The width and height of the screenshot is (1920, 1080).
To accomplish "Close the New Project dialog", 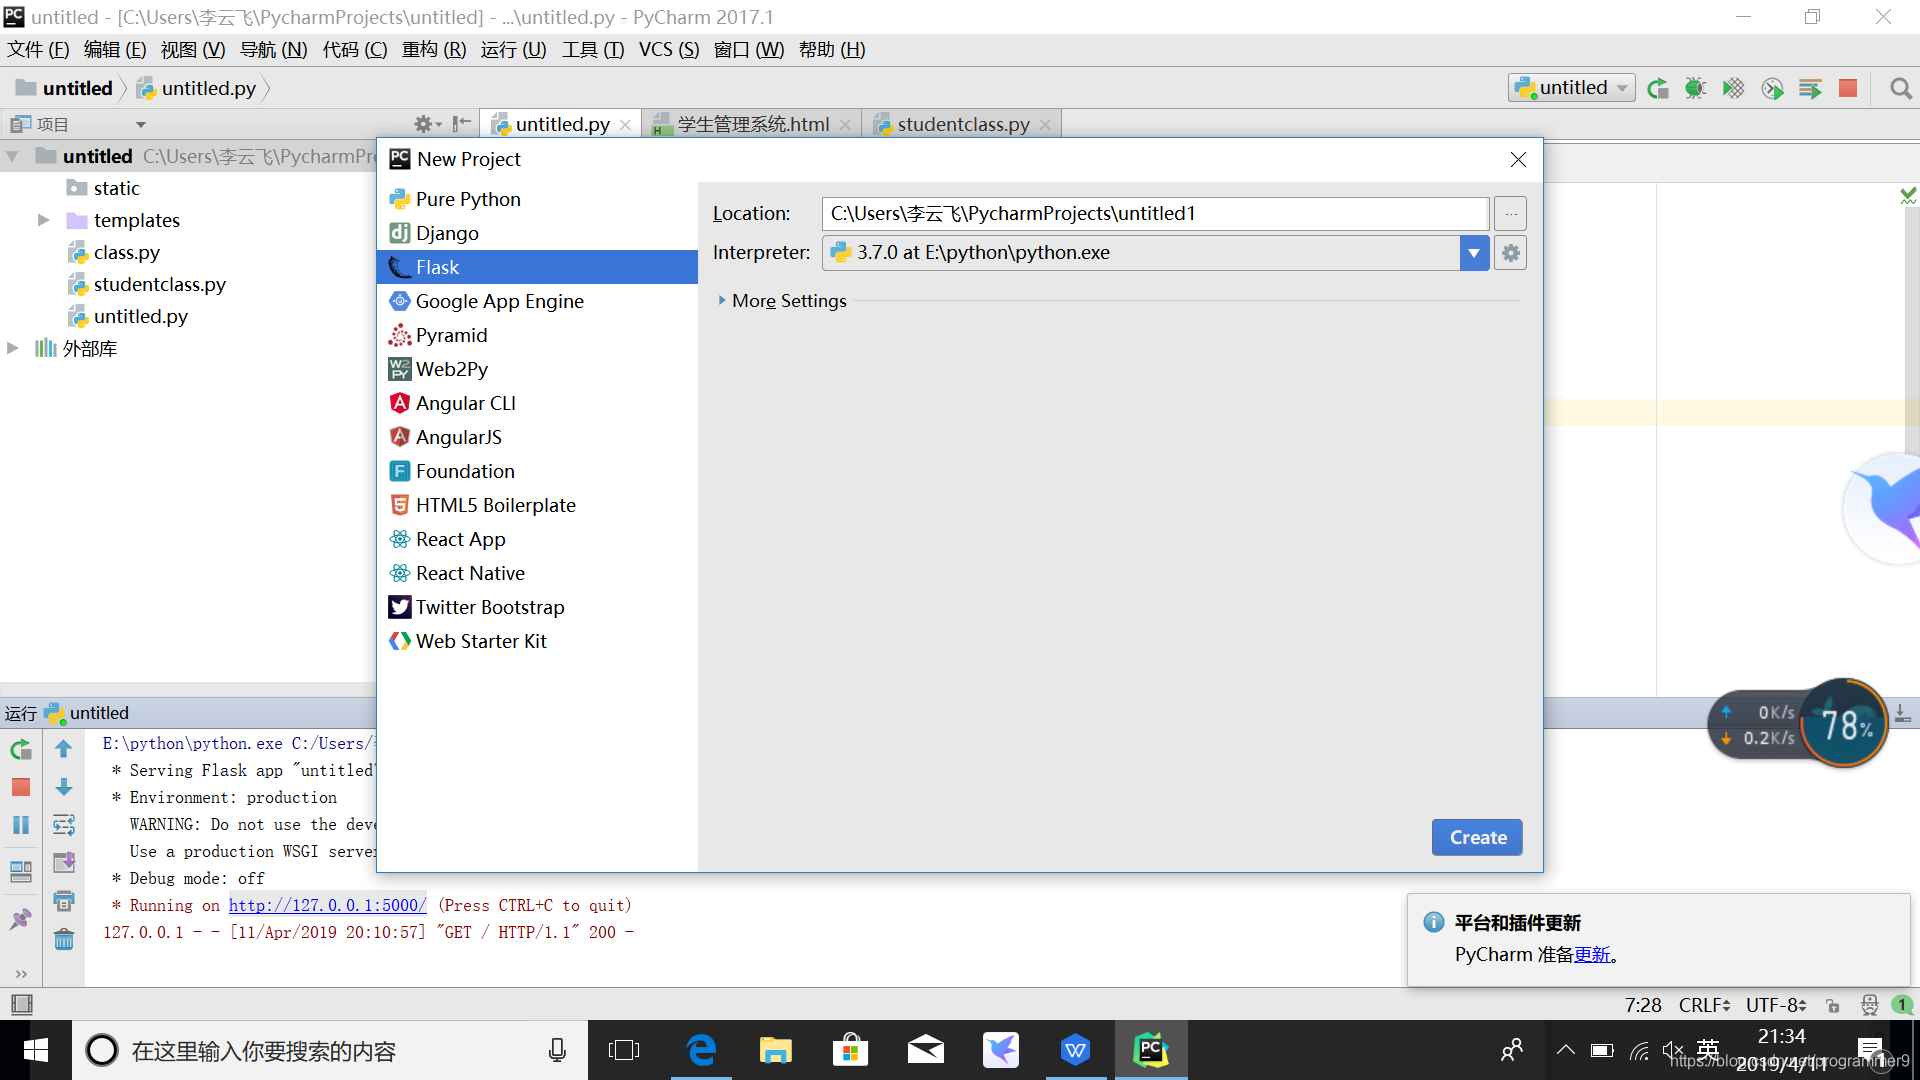I will (x=1518, y=159).
